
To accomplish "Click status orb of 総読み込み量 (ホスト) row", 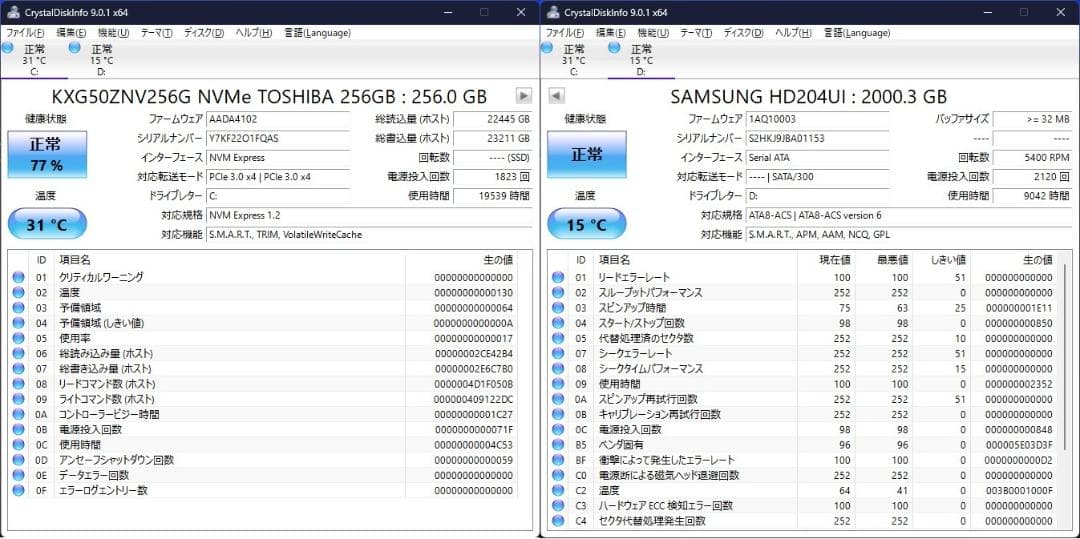I will coord(18,353).
